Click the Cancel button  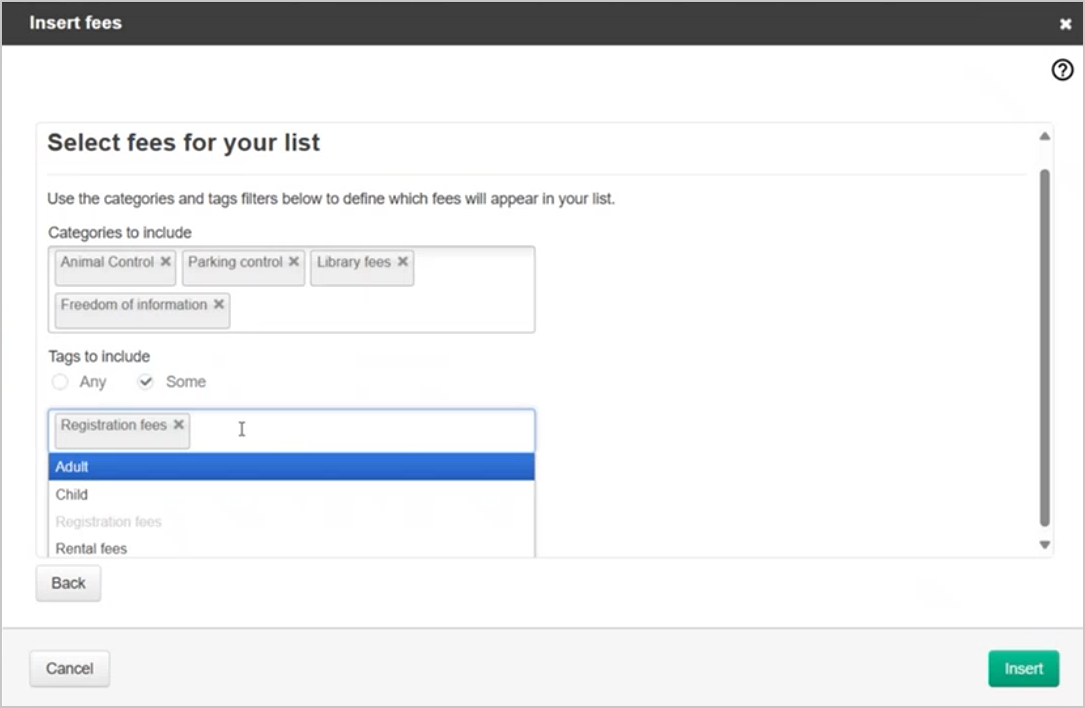pyautogui.click(x=70, y=669)
